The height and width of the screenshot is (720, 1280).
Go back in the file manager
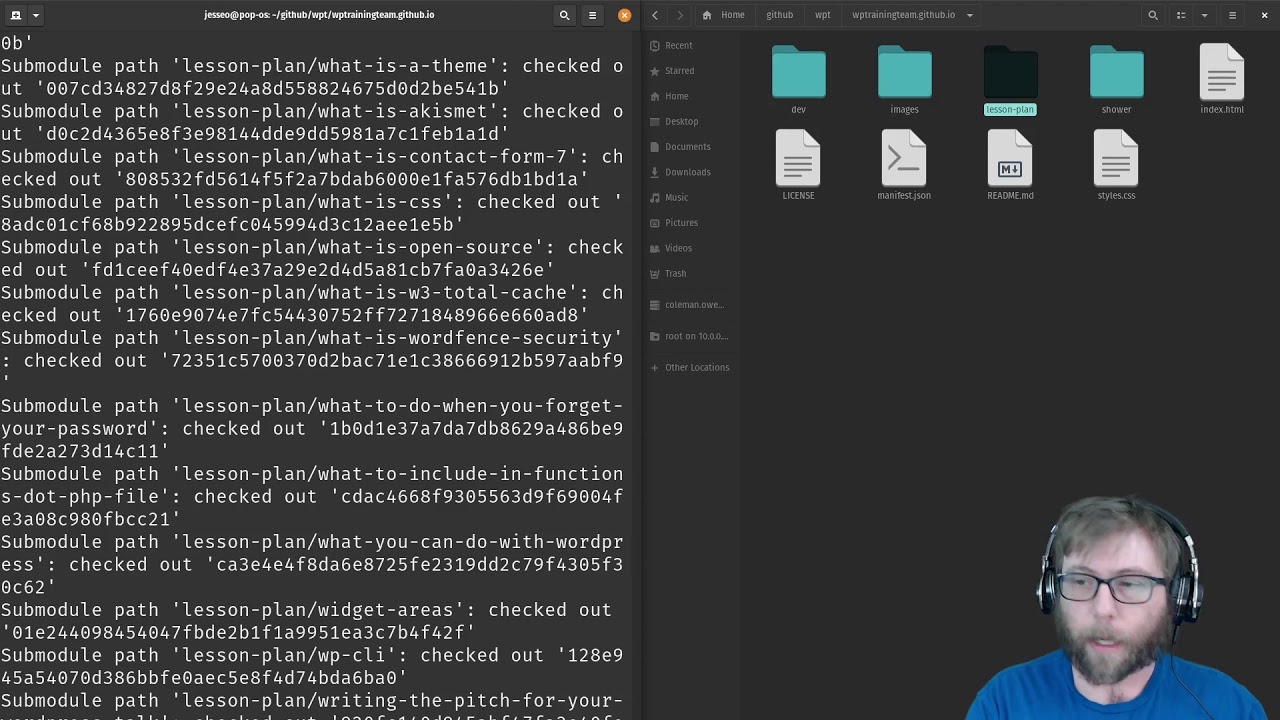pos(655,15)
